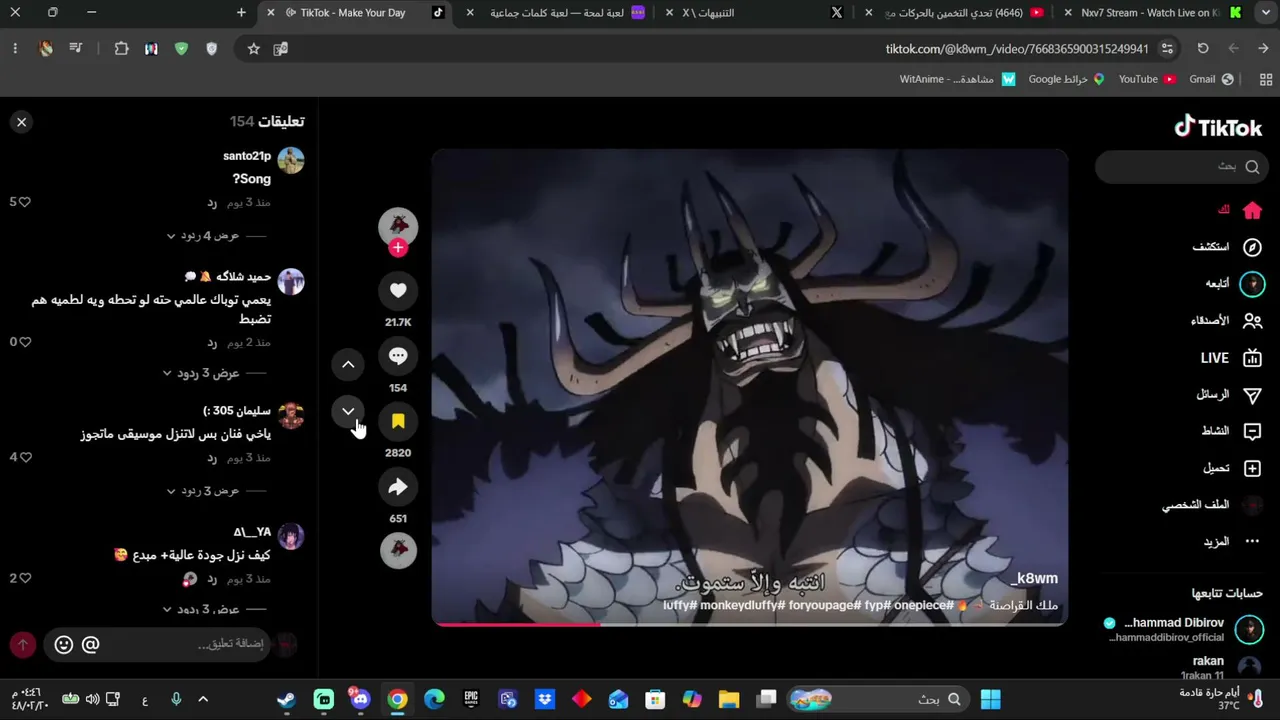Open the WitAnime bookmark
This screenshot has width=1280, height=720.
957,79
